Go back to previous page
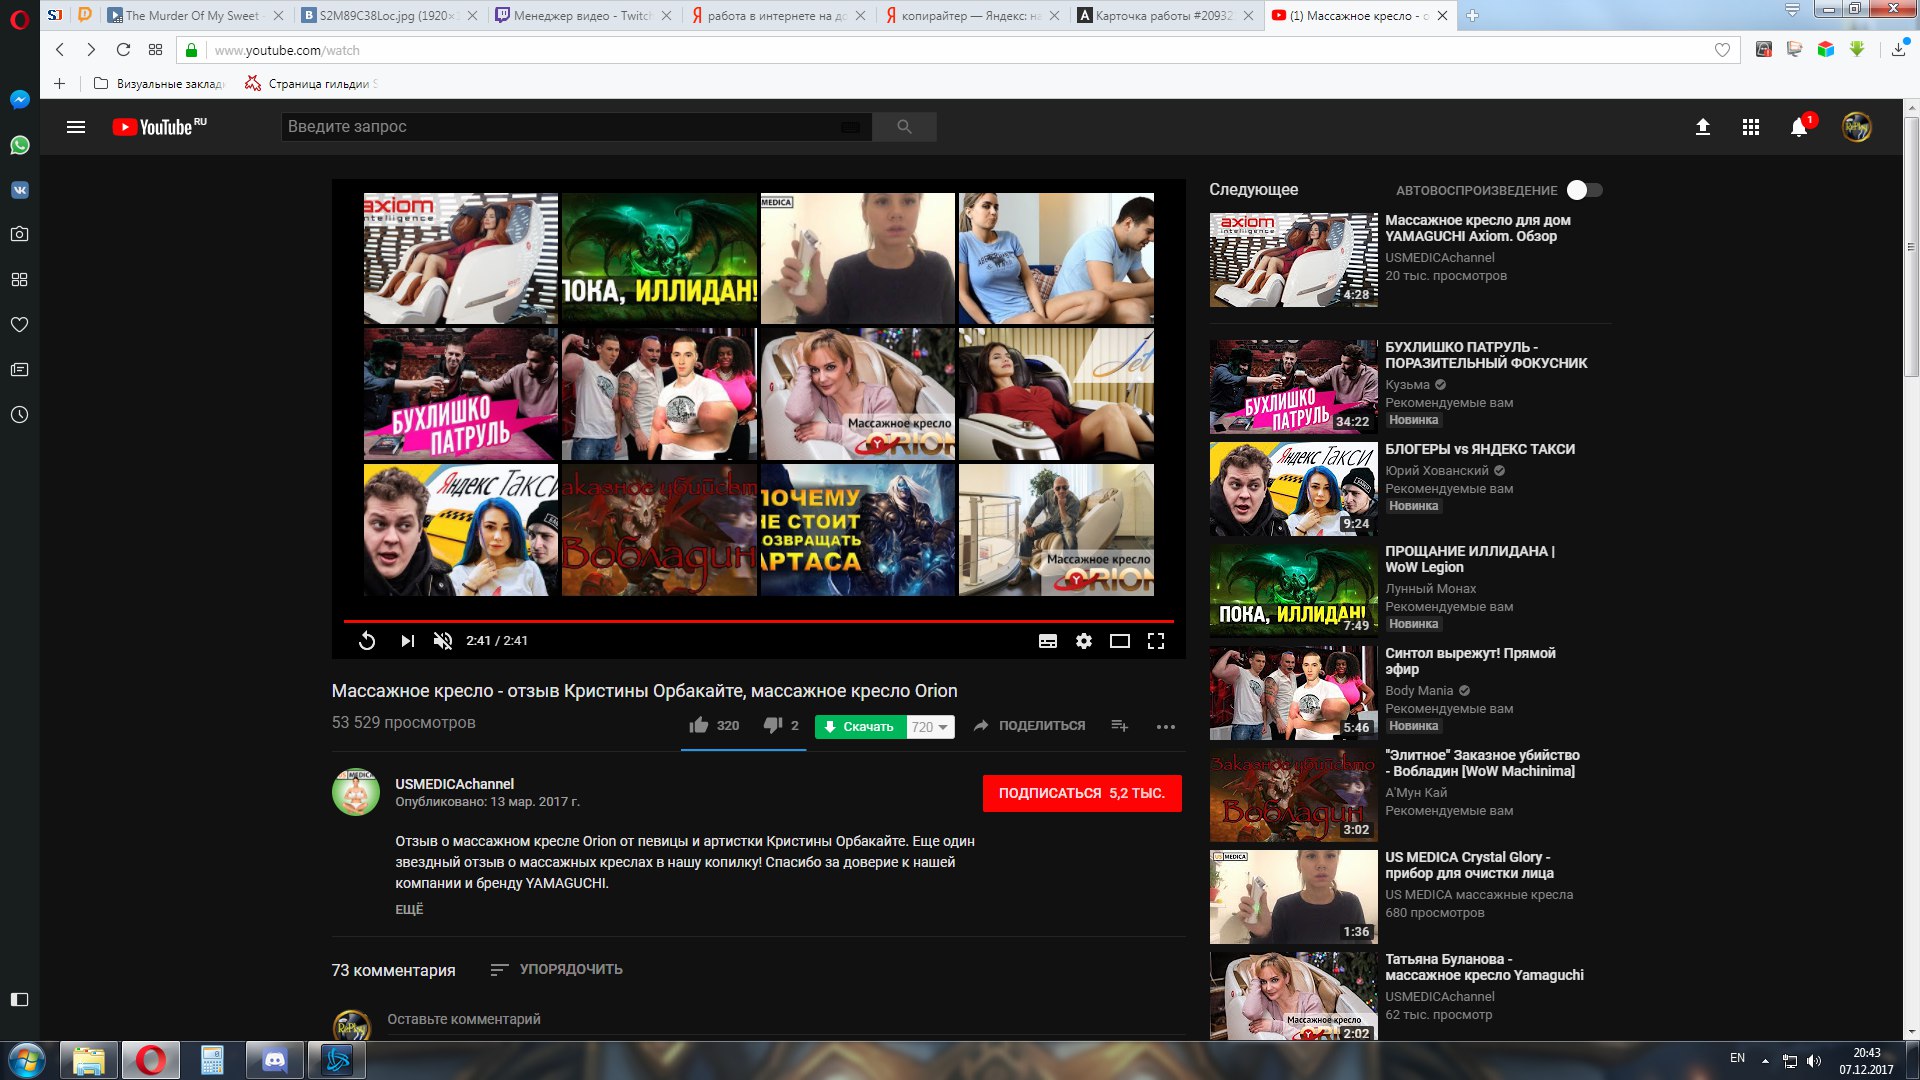This screenshot has width=1920, height=1080. 60,50
